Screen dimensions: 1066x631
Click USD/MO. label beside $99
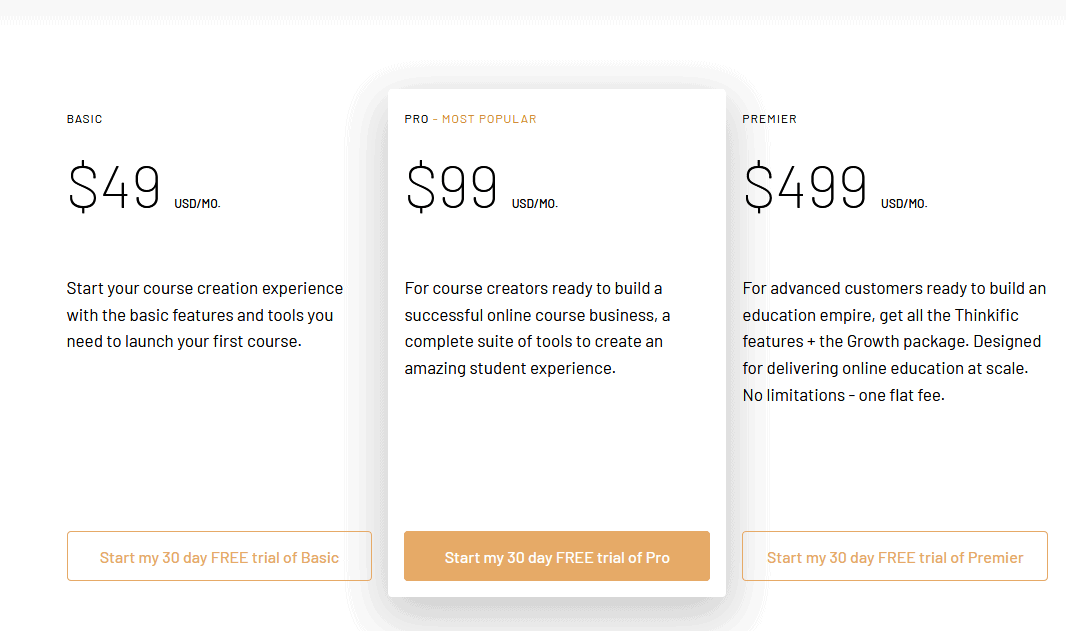[534, 203]
